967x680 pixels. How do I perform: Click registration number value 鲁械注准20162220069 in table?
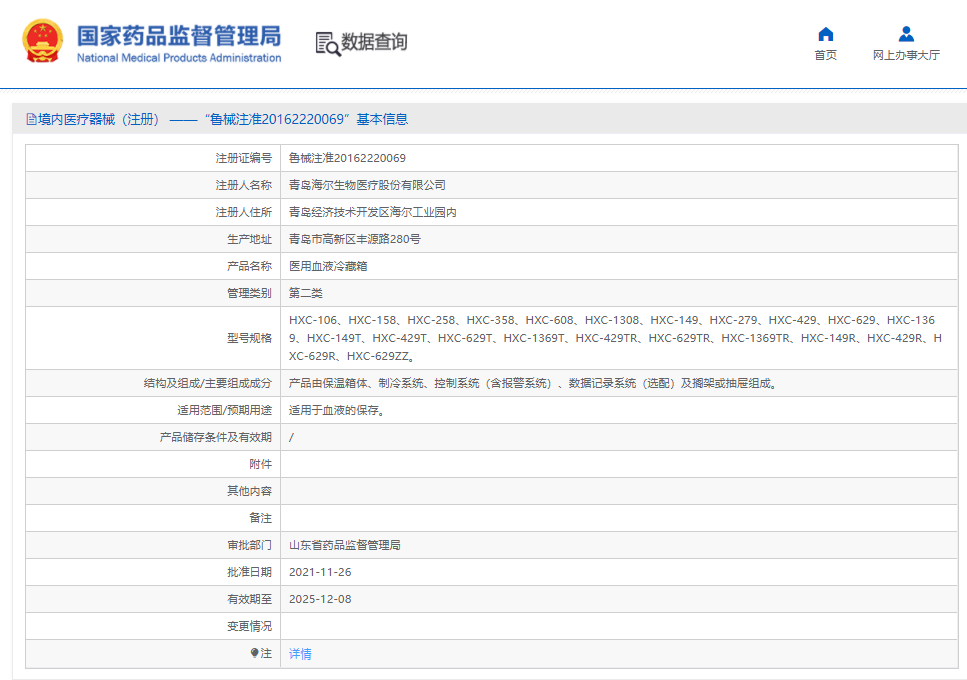tap(347, 158)
